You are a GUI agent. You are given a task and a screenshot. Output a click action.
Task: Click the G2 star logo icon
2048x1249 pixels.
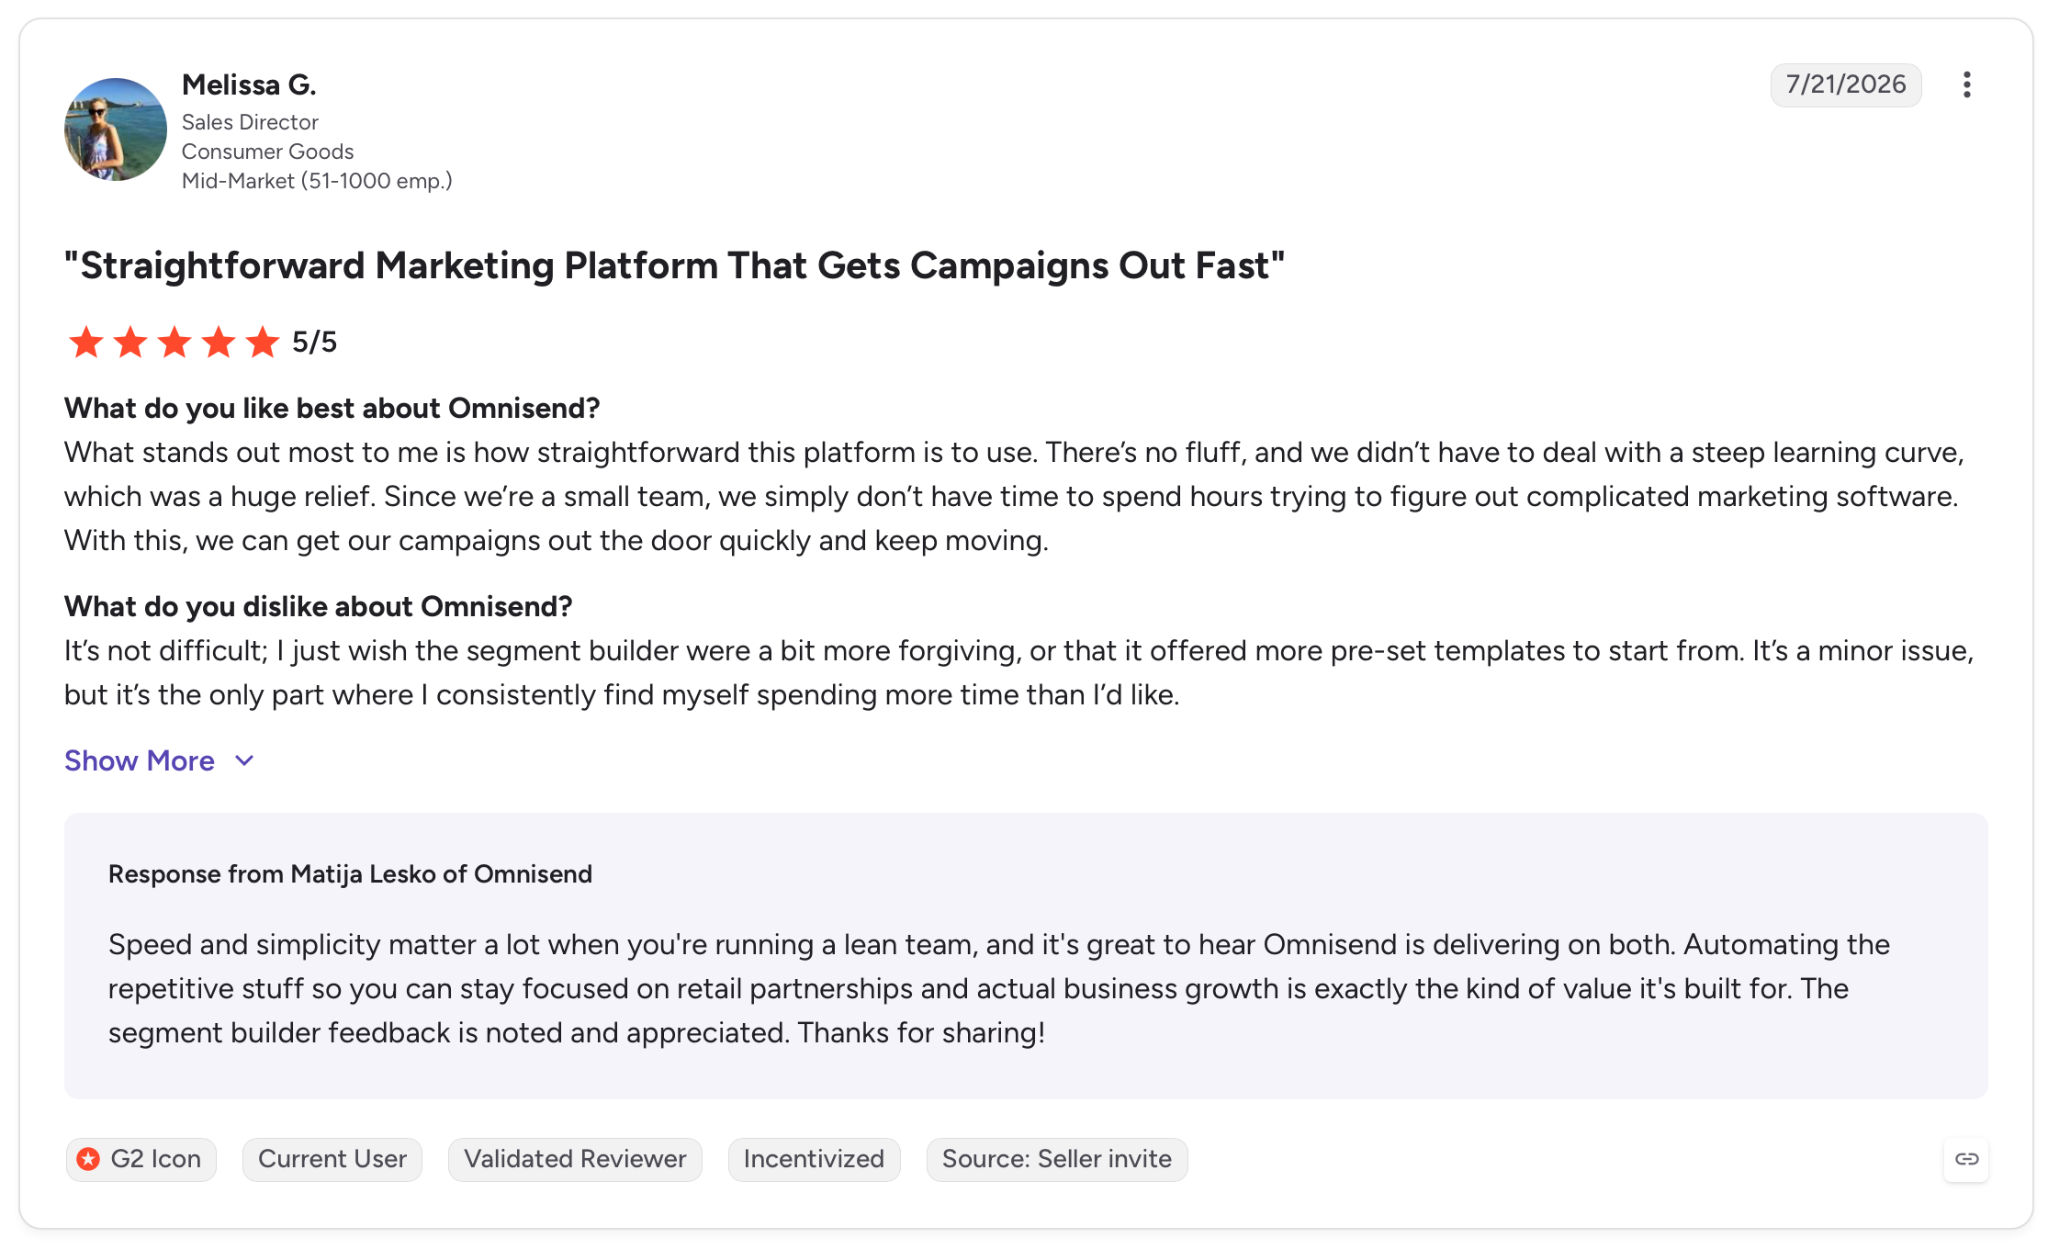[x=88, y=1159]
